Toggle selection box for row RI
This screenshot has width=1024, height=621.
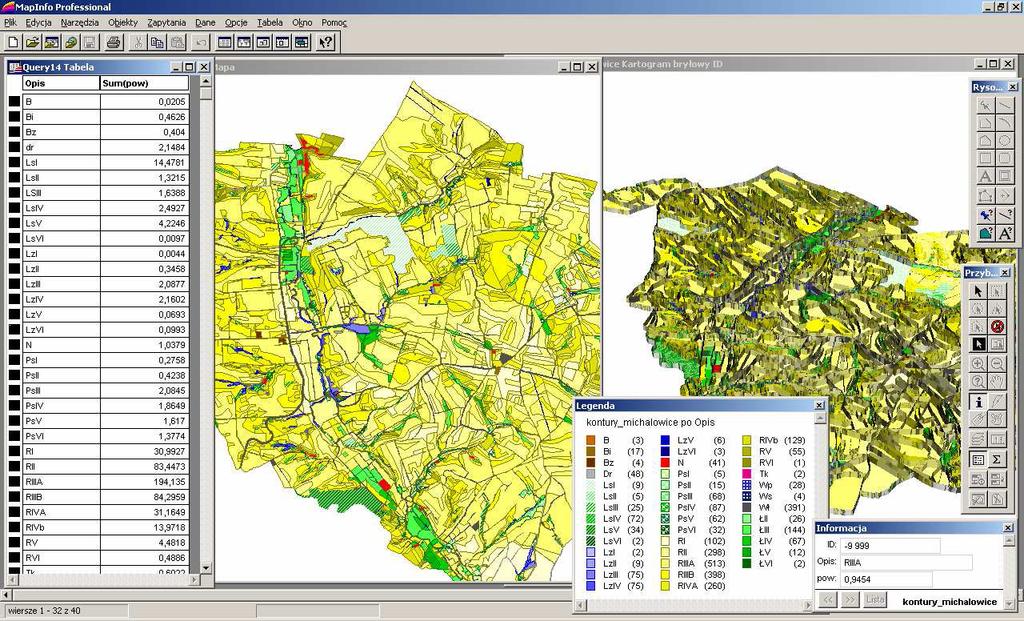(14, 451)
